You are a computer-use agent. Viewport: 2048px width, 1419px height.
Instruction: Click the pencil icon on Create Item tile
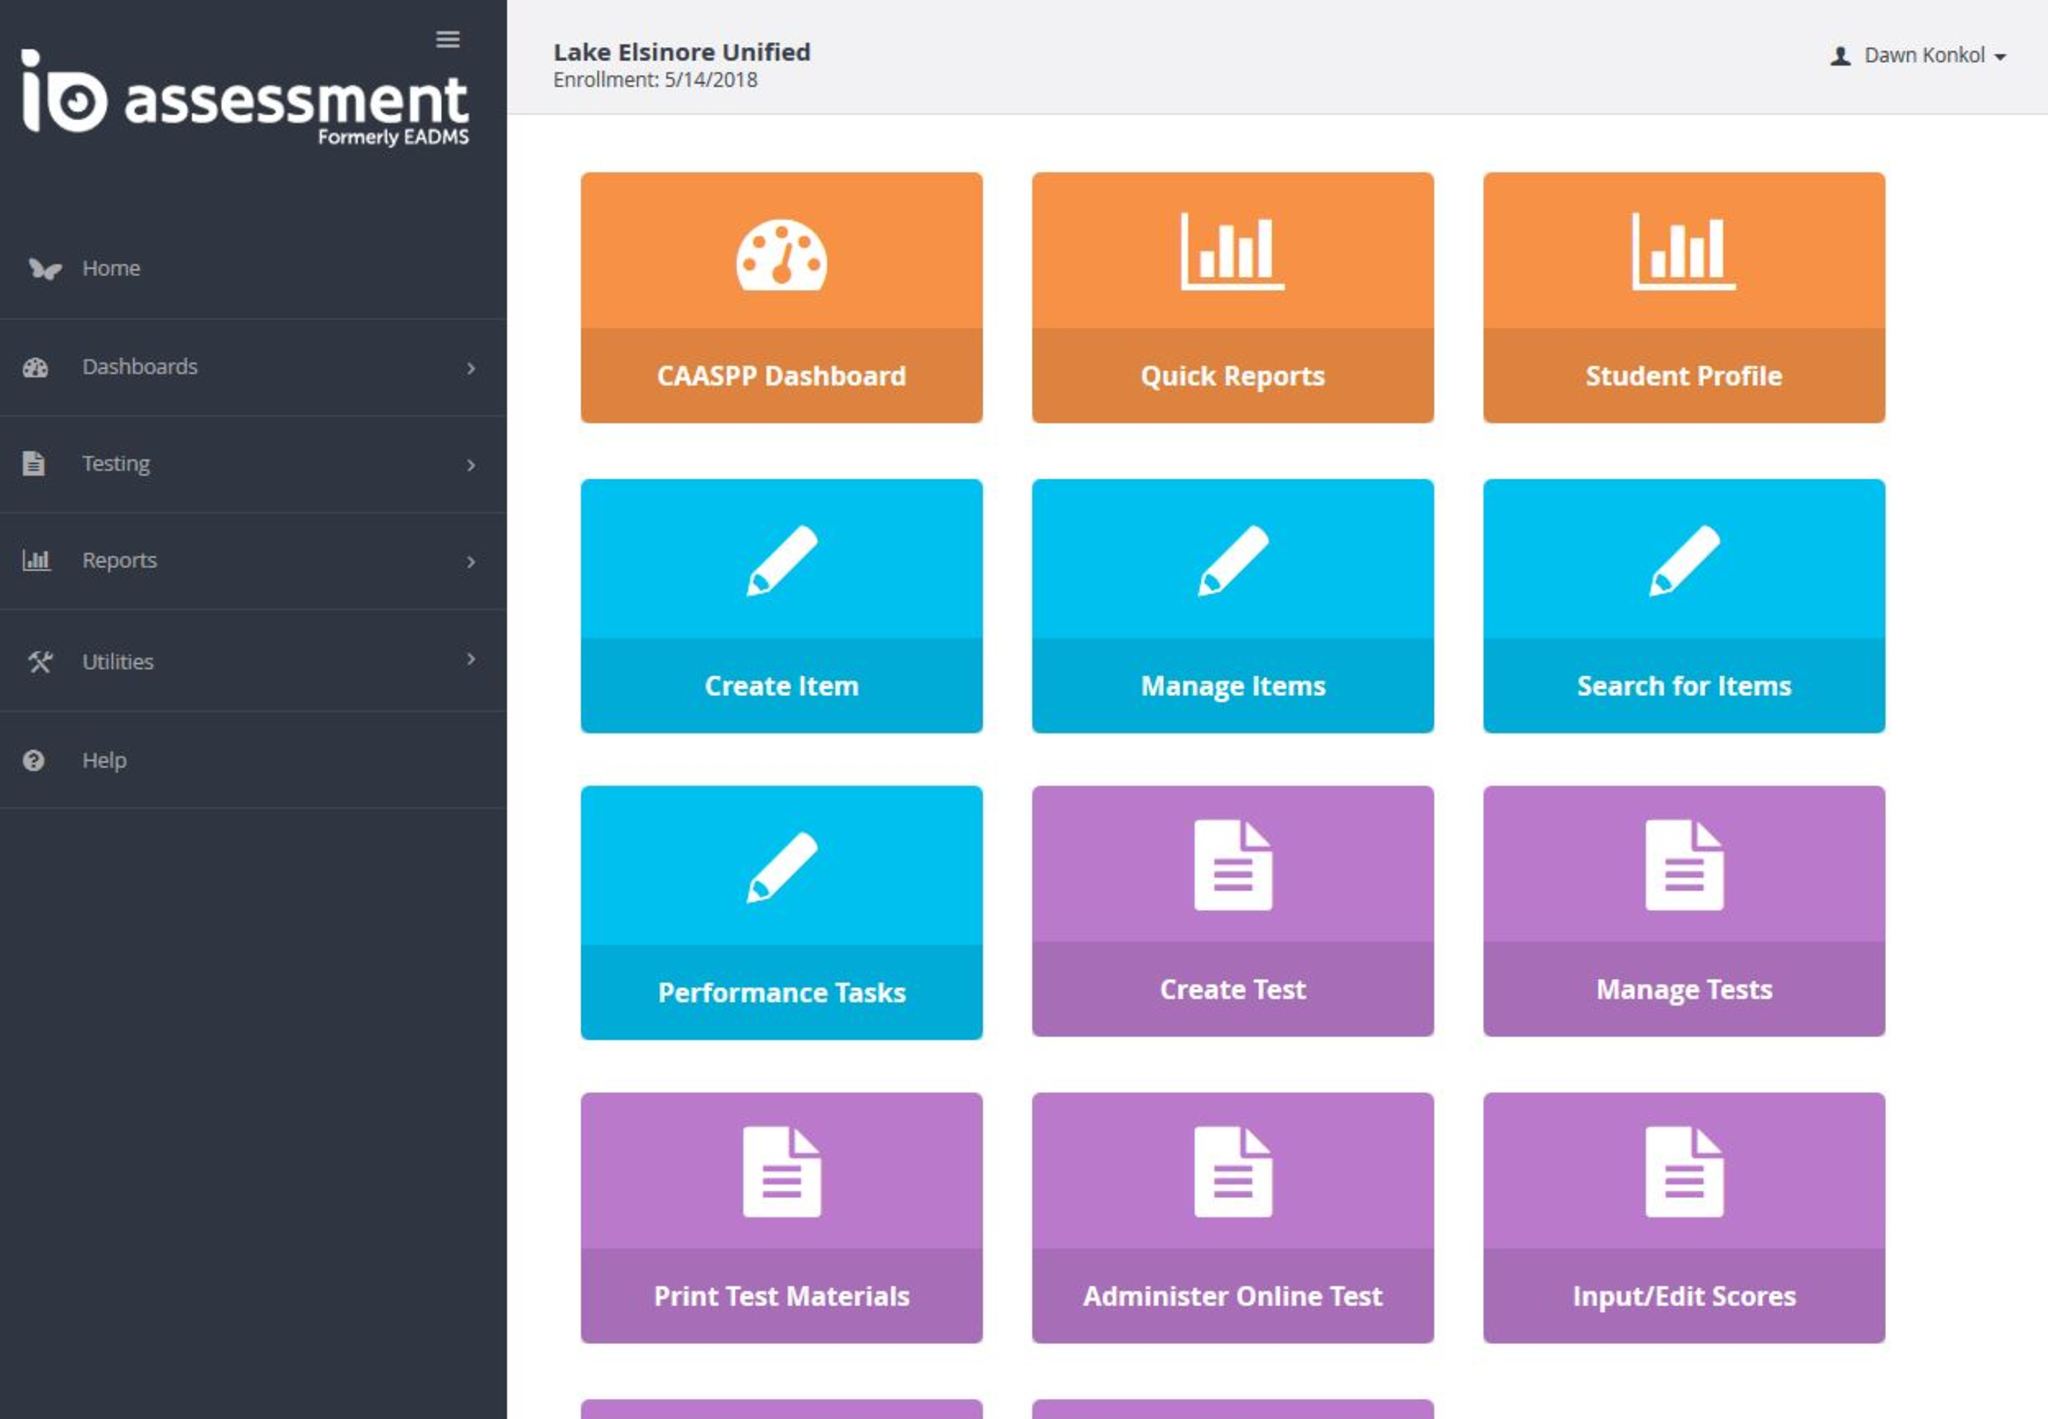[781, 560]
